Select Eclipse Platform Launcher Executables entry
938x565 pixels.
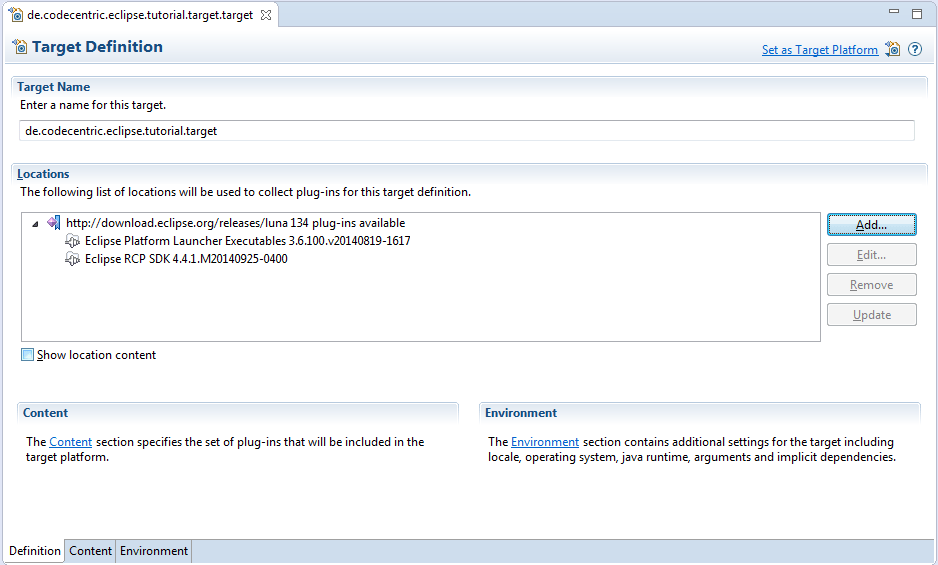(247, 241)
